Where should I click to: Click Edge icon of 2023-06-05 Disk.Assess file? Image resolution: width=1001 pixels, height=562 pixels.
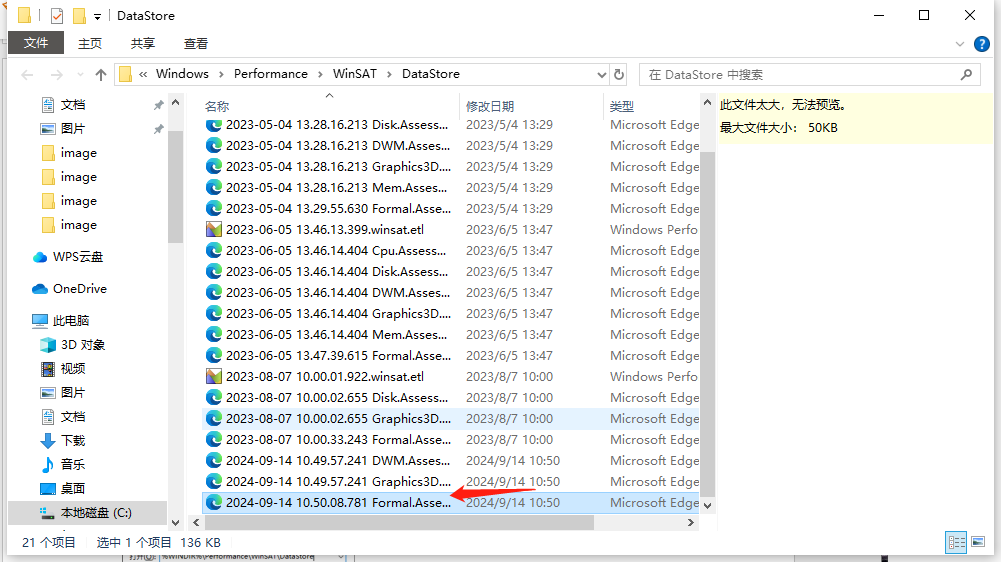click(214, 271)
